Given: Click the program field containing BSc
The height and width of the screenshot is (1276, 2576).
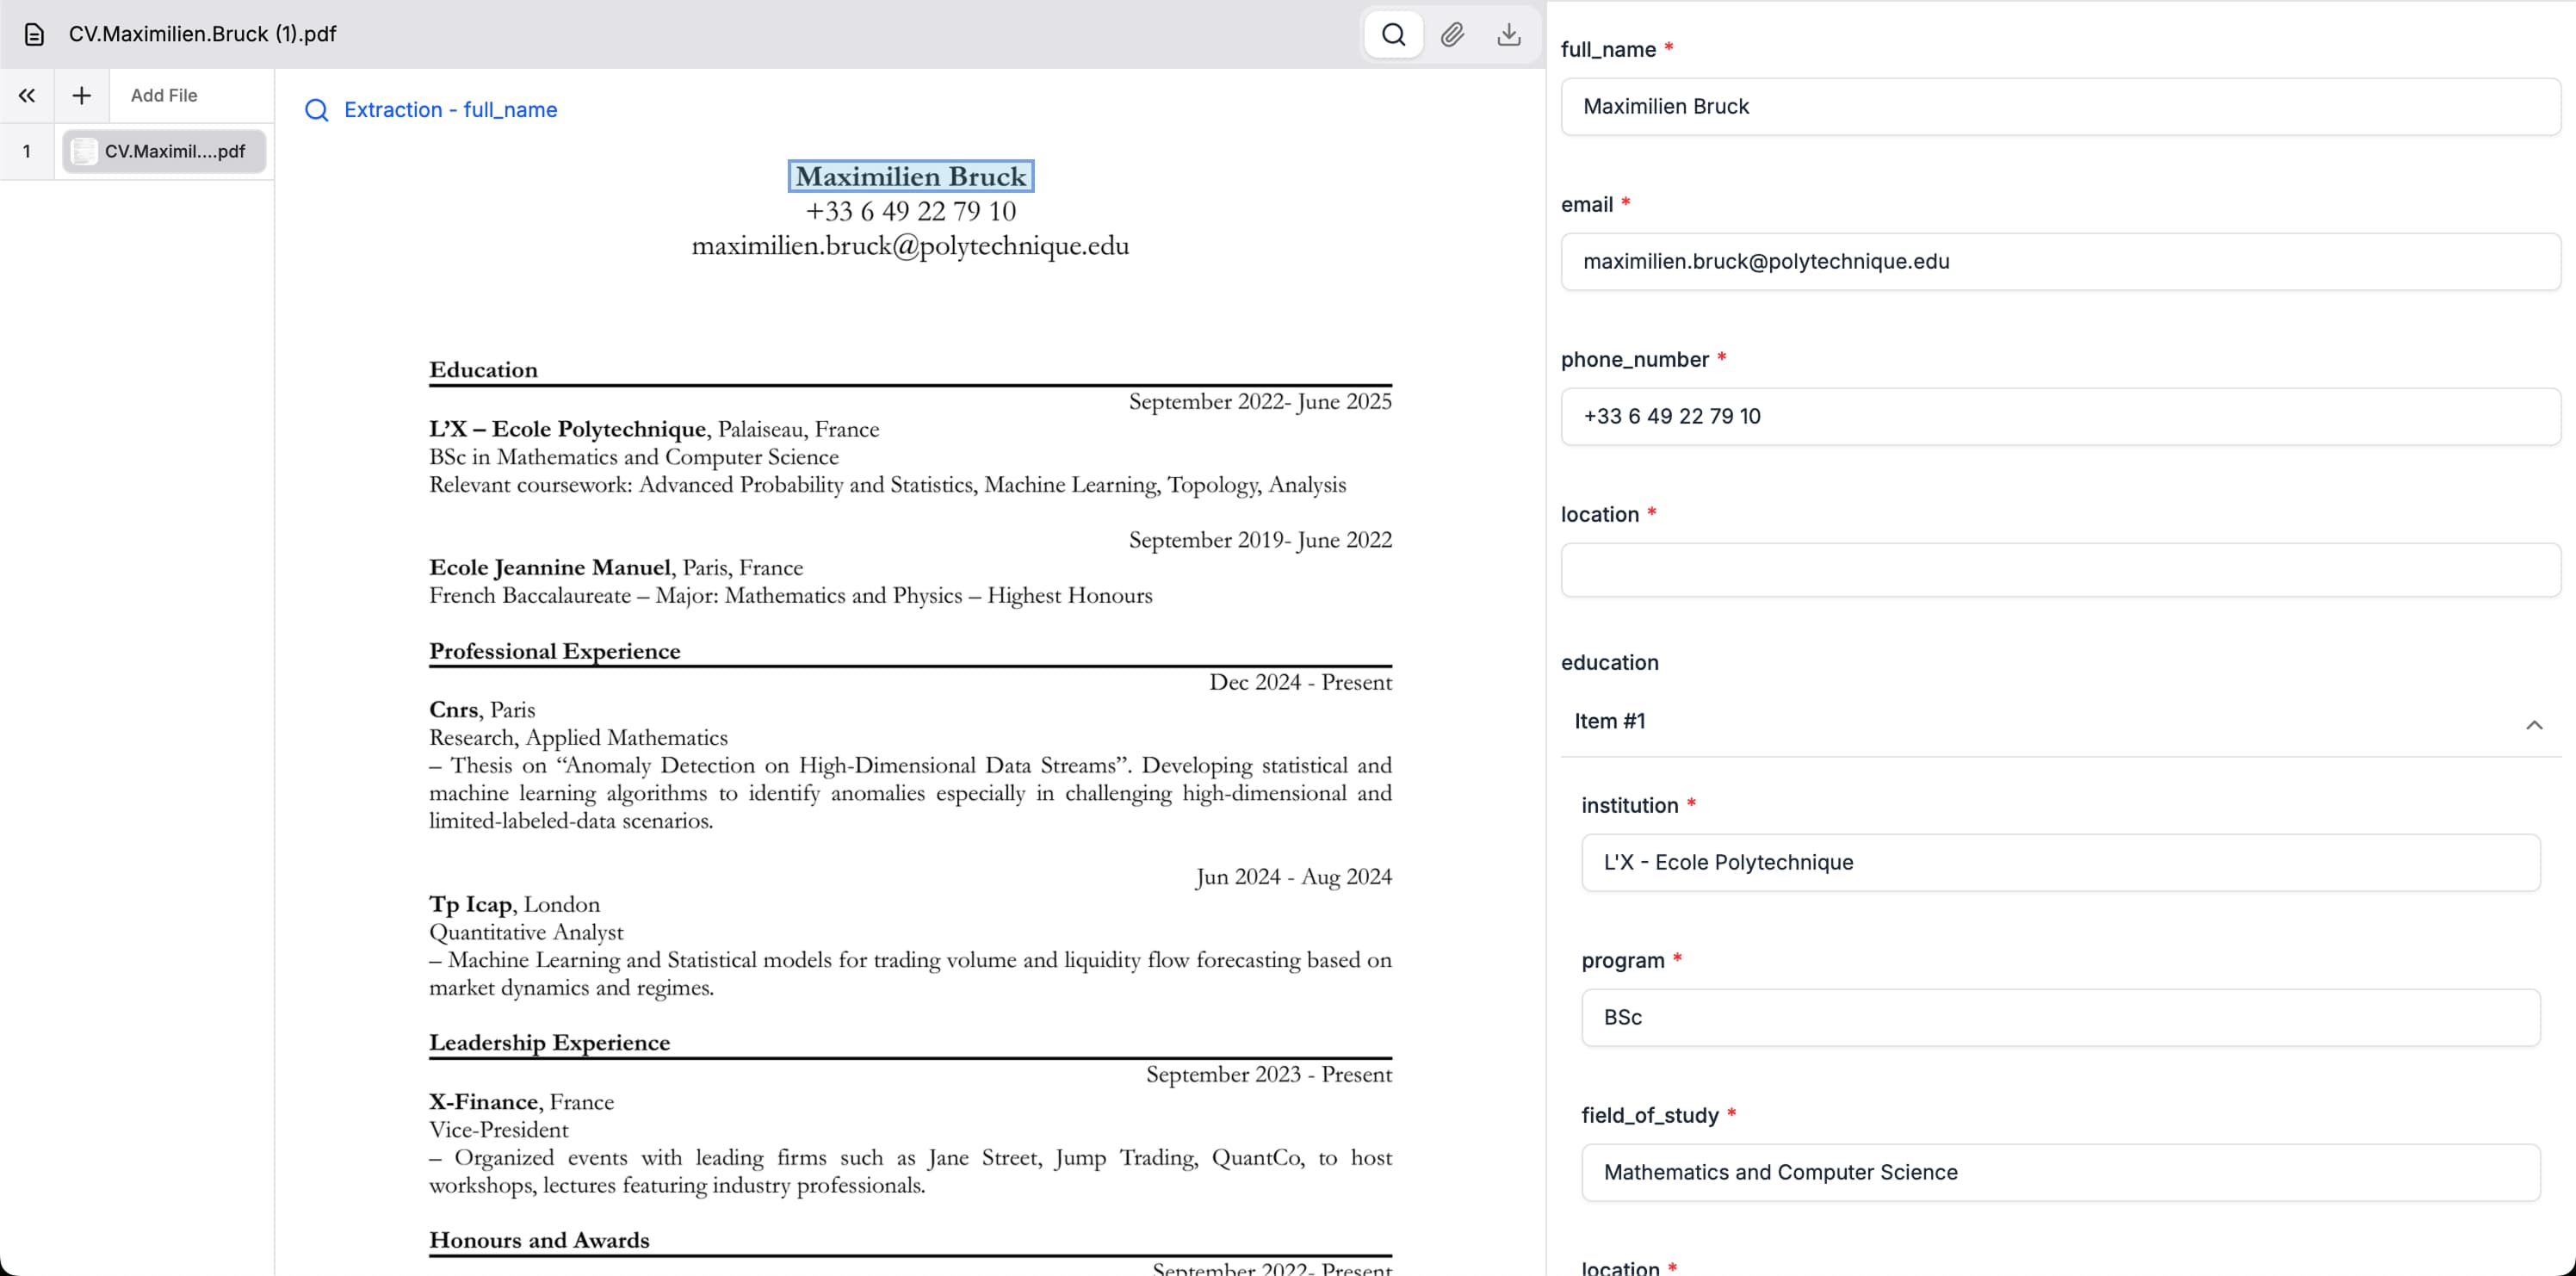Looking at the screenshot, I should click(x=2060, y=1018).
